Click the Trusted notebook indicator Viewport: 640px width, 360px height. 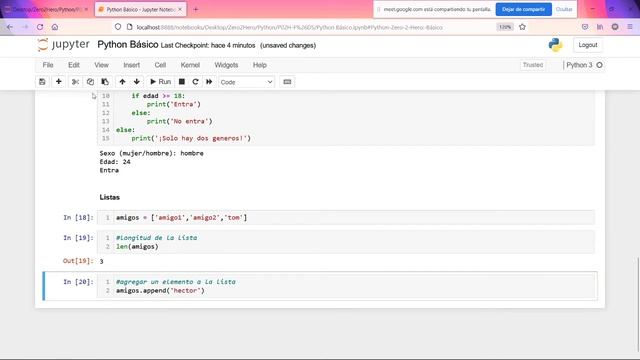click(533, 65)
